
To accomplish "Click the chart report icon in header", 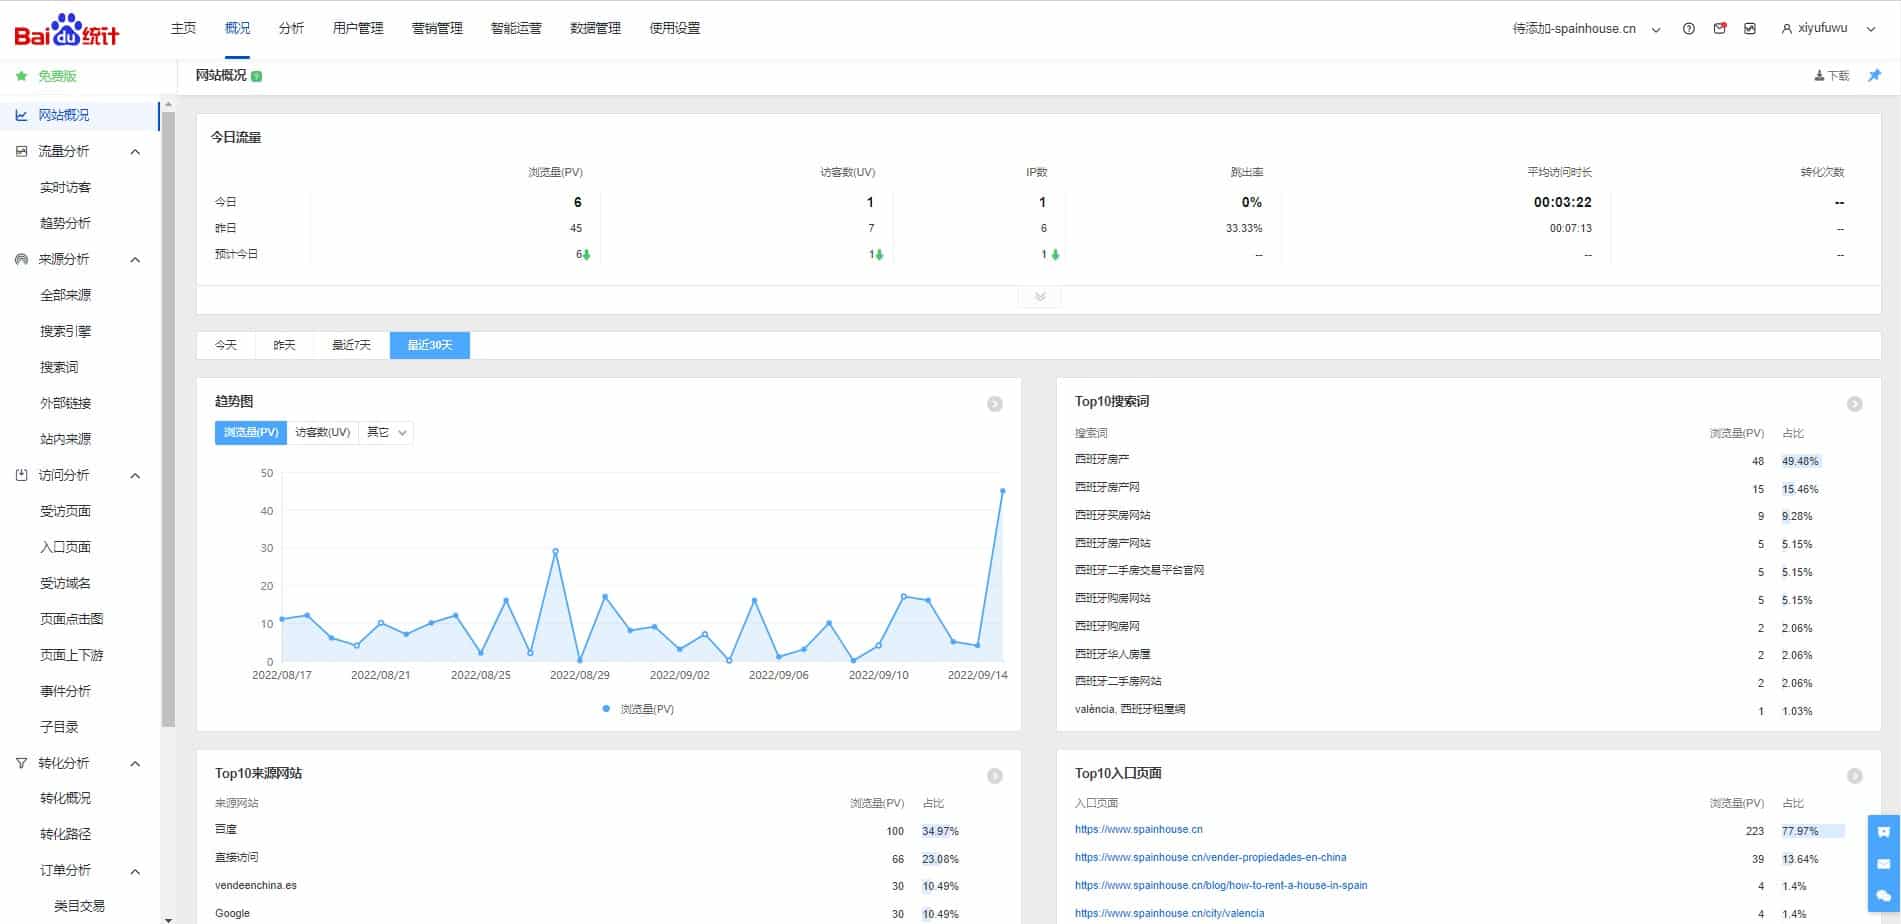I will pos(1749,29).
